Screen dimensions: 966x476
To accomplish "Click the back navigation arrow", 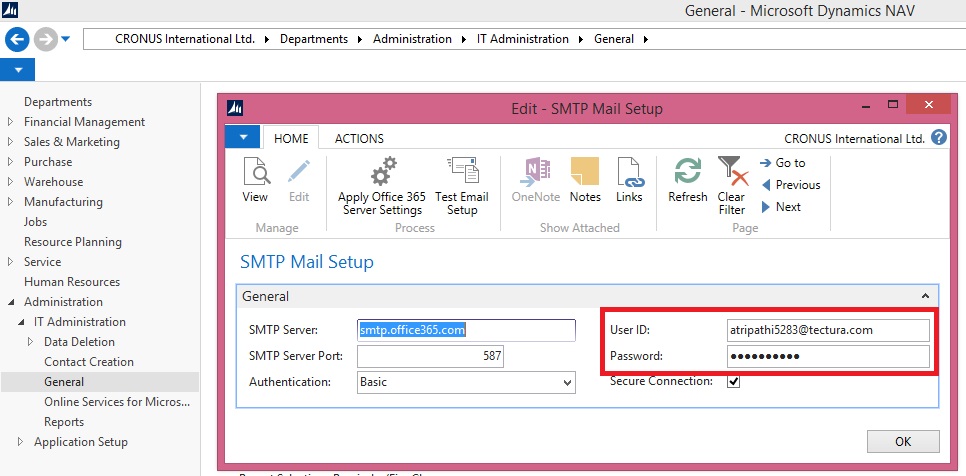I will tap(17, 40).
